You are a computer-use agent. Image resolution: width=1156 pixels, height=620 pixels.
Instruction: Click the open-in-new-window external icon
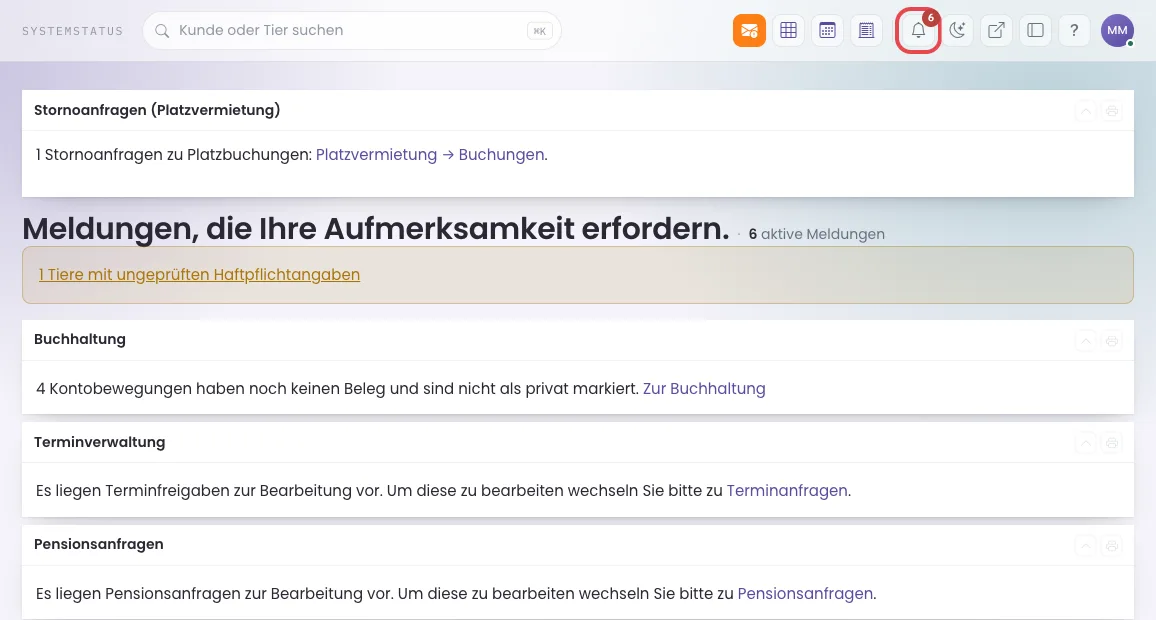[996, 30]
